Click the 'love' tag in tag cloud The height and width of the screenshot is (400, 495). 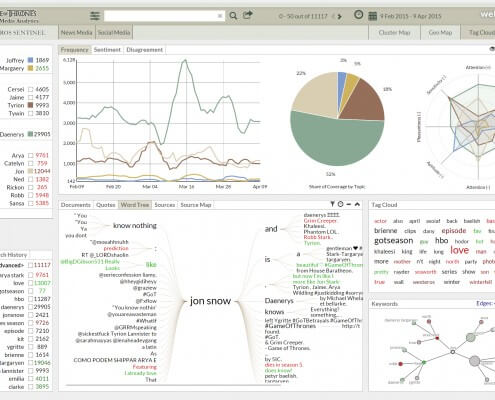460,250
